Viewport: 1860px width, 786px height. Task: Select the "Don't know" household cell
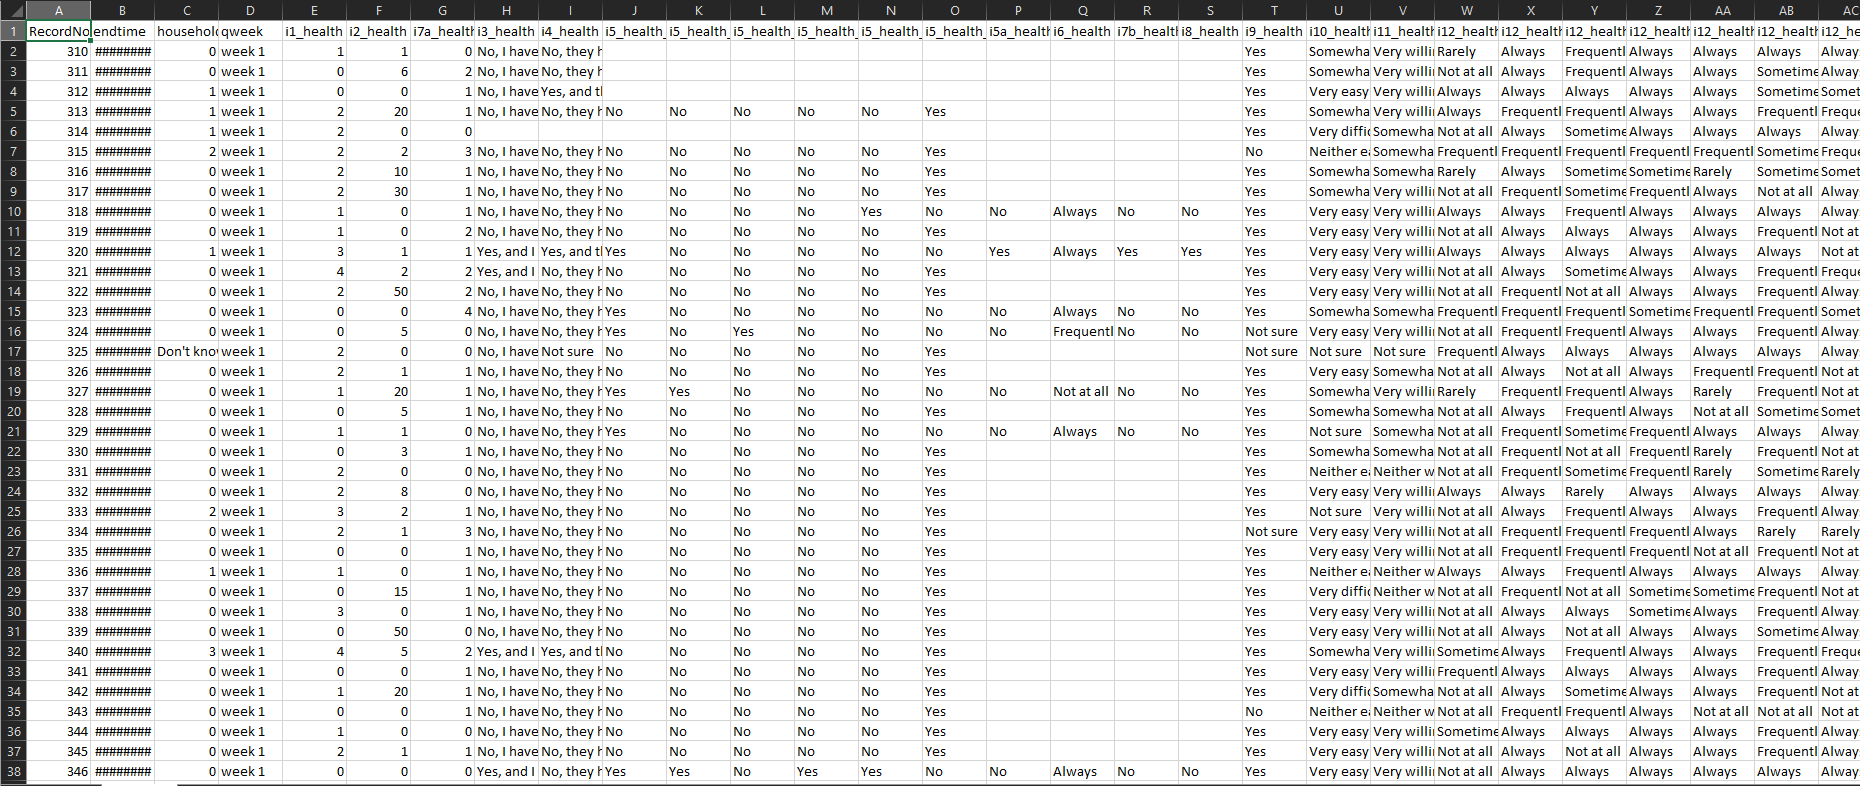[186, 351]
